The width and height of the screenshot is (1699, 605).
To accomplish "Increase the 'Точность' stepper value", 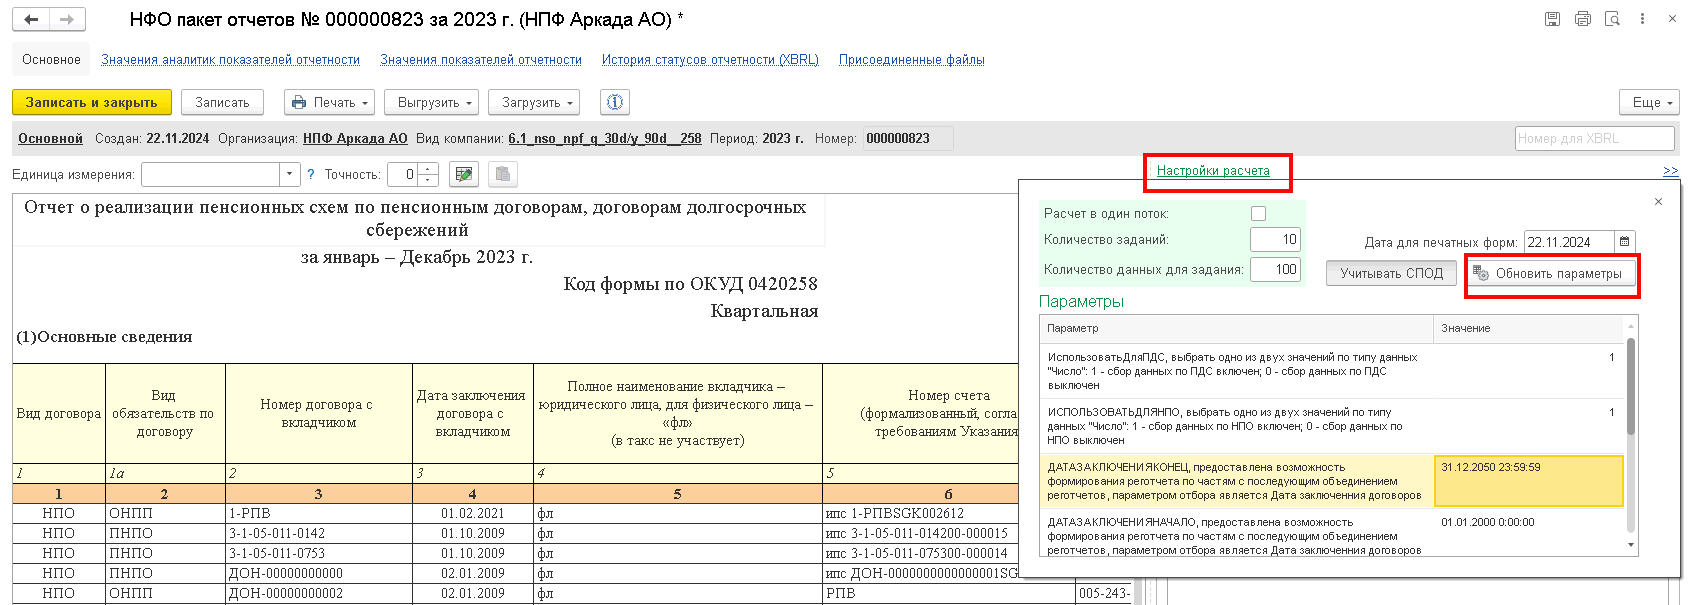I will click(428, 170).
